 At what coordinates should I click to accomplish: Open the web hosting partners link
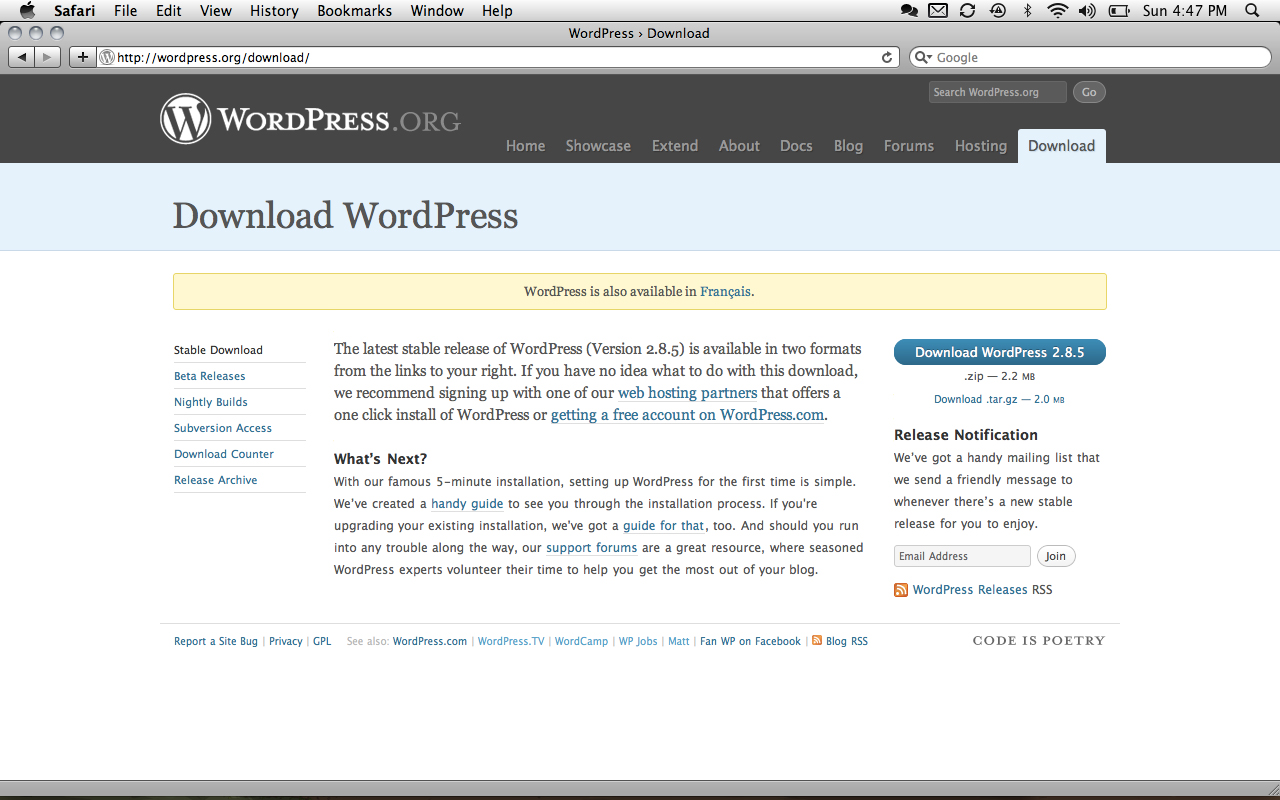point(688,393)
